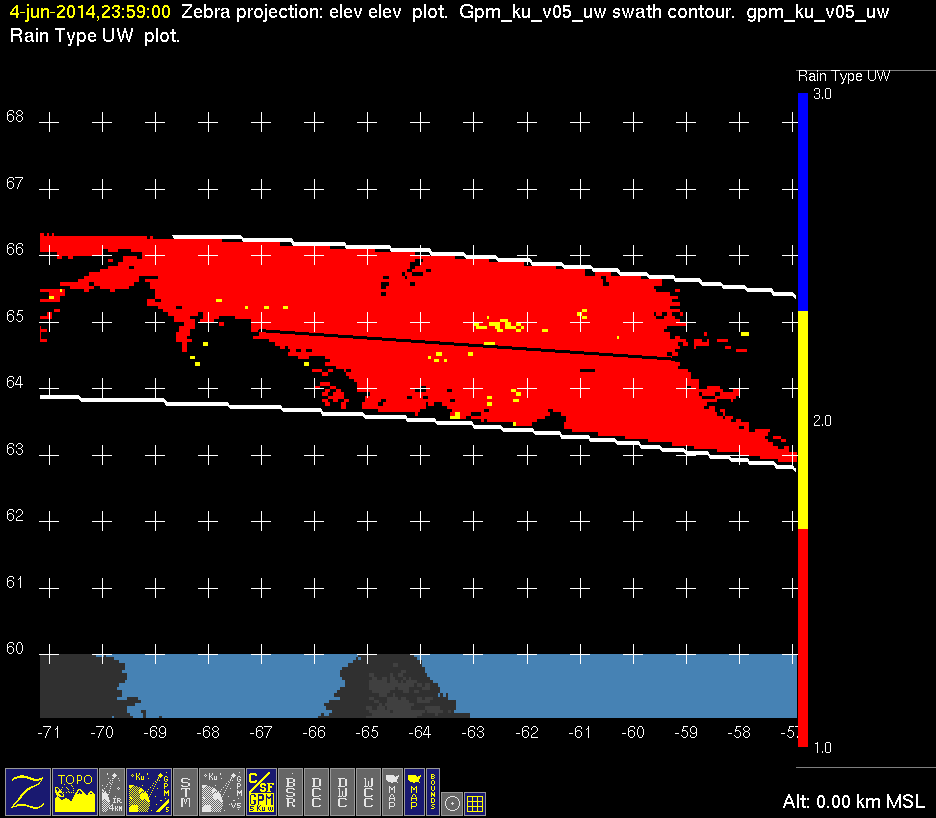936x818 pixels.
Task: Toggle the gray MAP overlay icon
Action: [x=392, y=792]
